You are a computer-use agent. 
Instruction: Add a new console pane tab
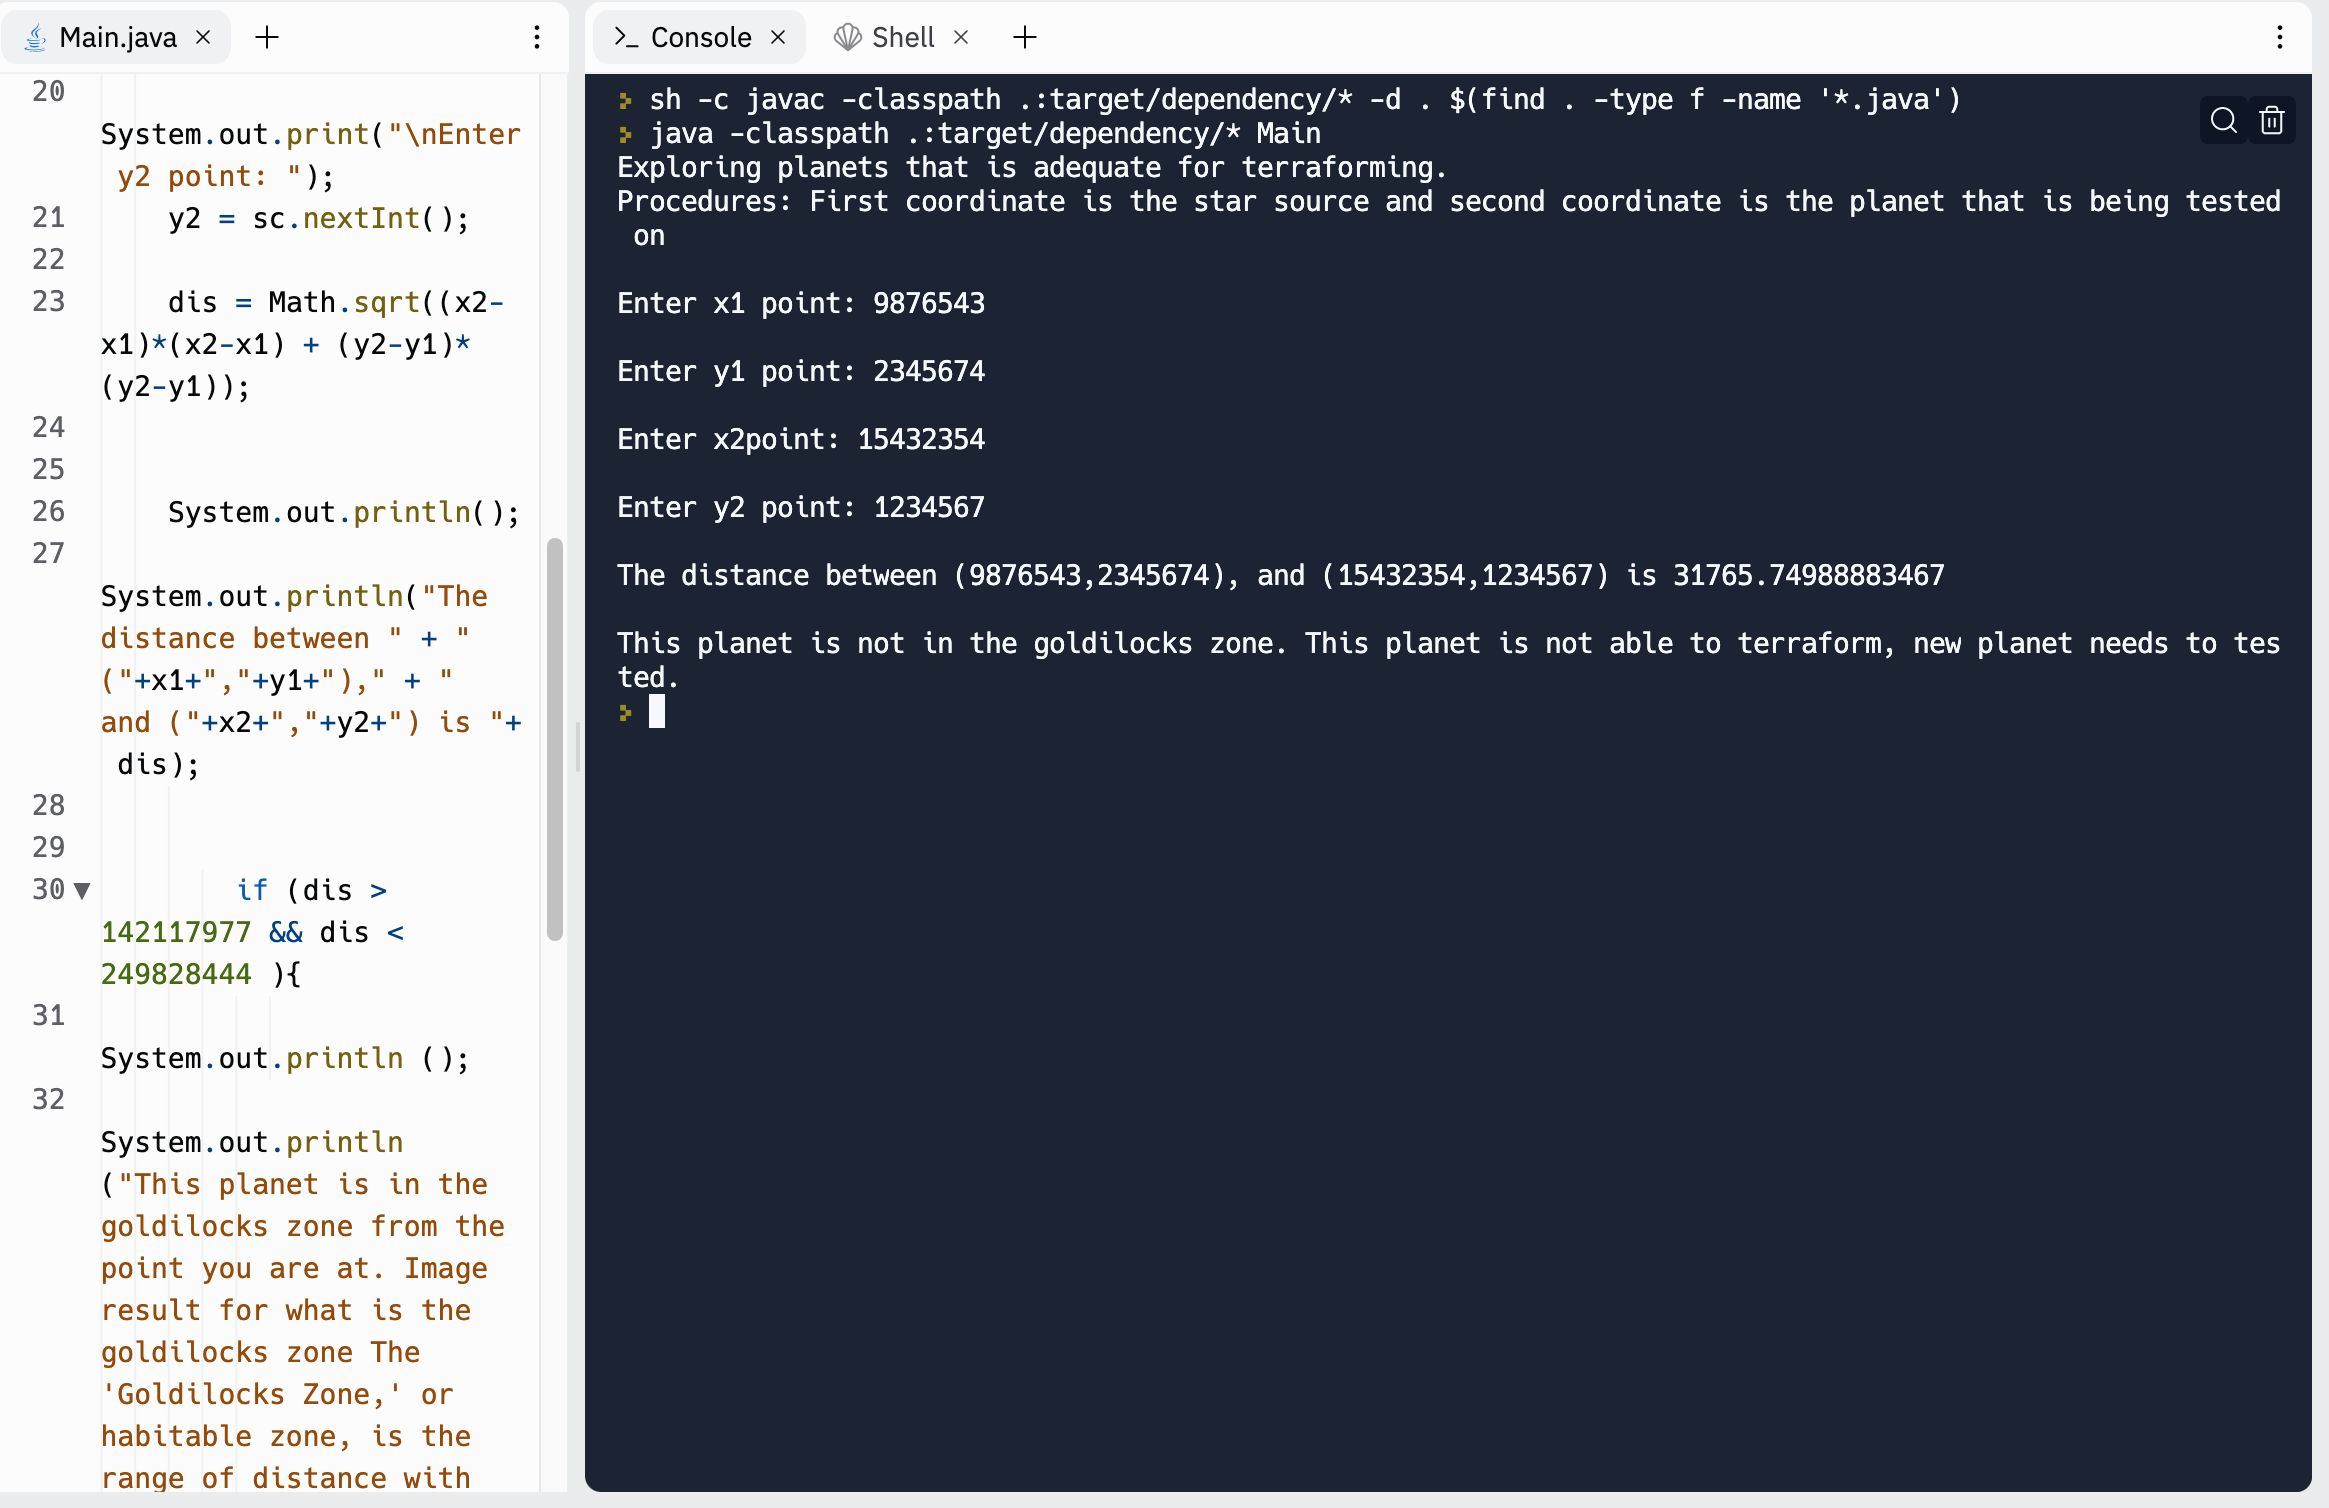coord(1024,37)
